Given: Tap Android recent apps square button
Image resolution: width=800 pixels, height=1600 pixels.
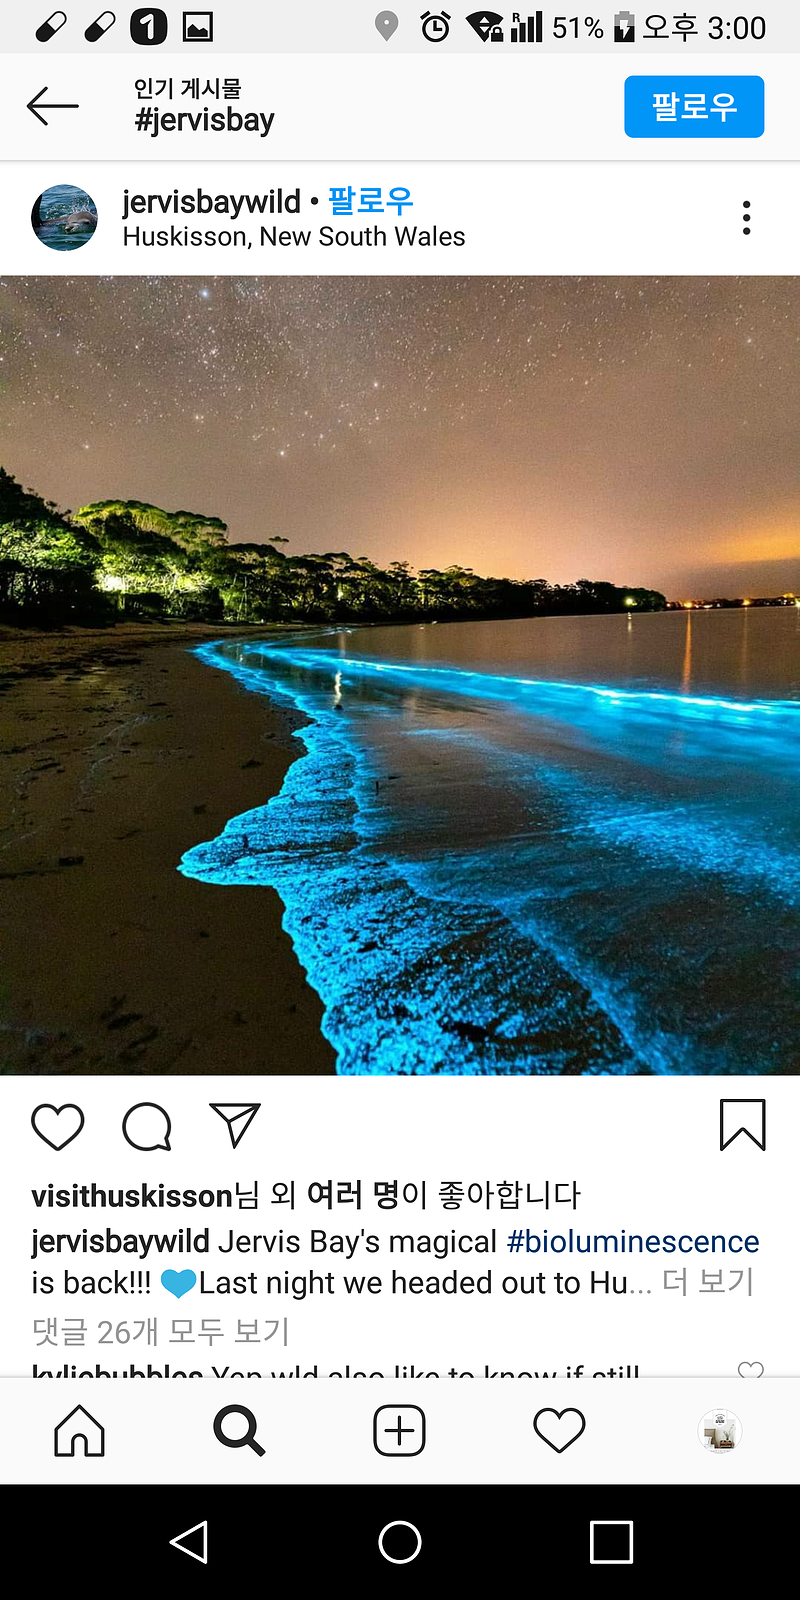Looking at the screenshot, I should 611,1542.
